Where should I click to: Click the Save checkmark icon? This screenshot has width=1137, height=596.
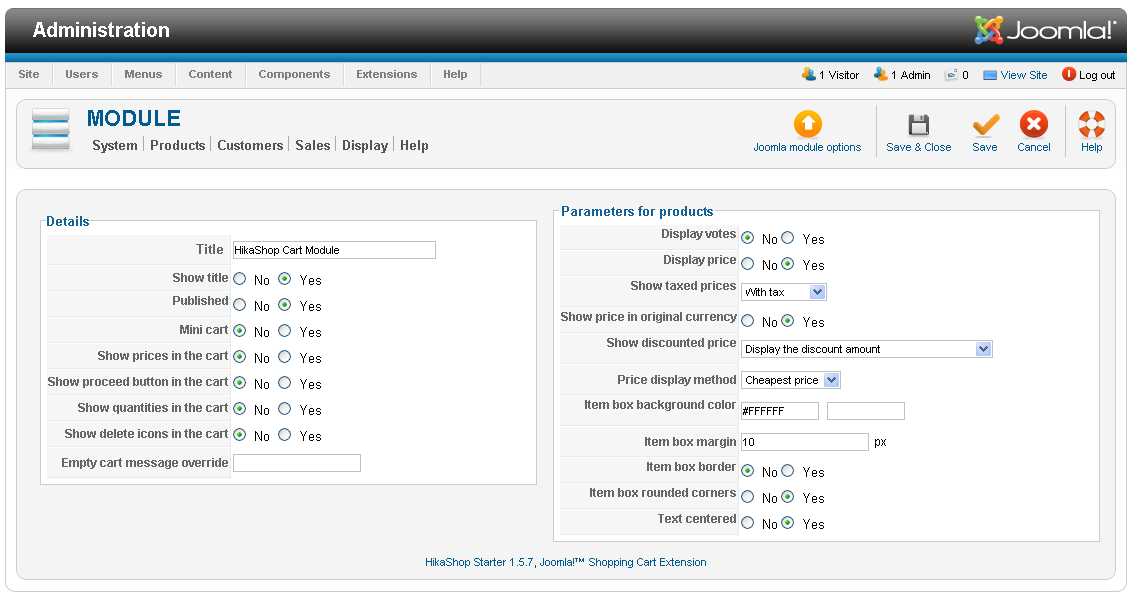tap(985, 124)
